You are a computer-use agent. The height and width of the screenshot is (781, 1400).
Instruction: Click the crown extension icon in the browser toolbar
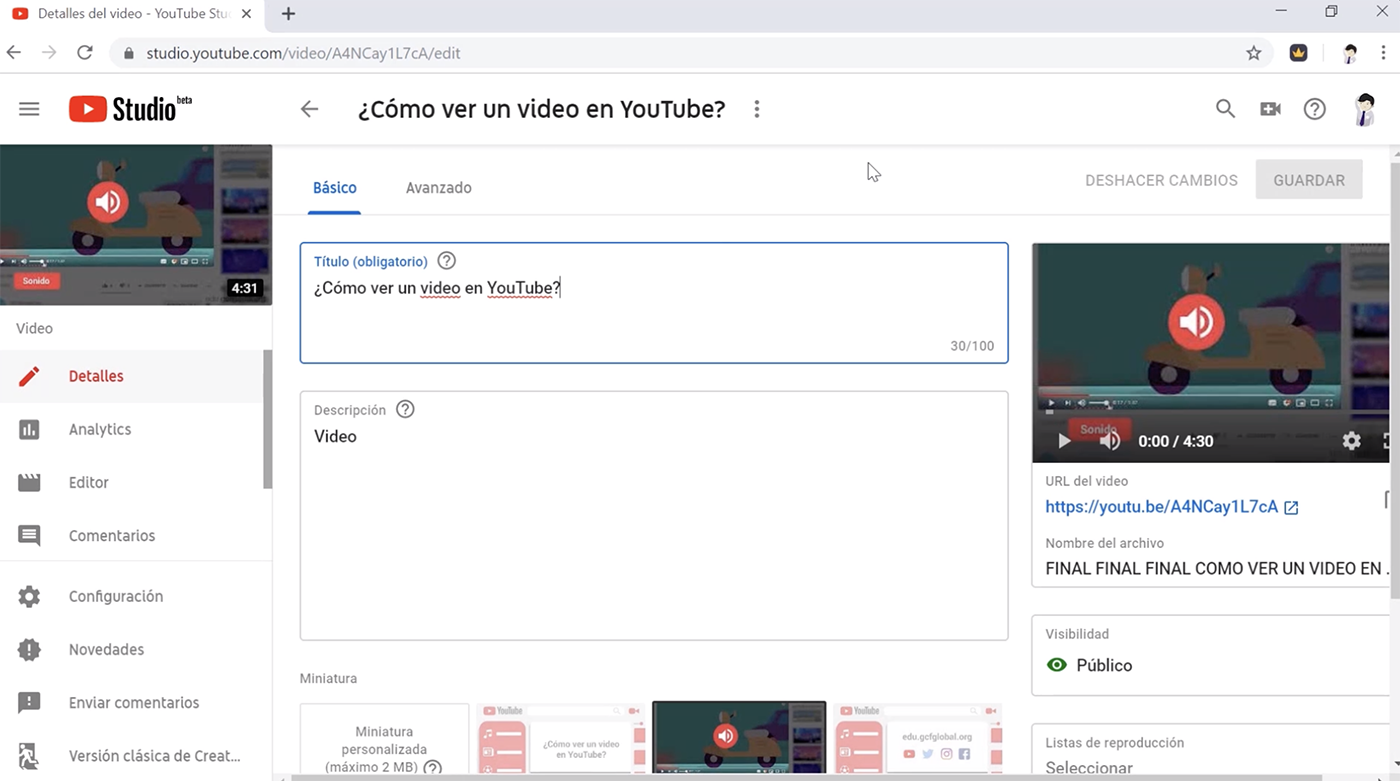[x=1298, y=53]
